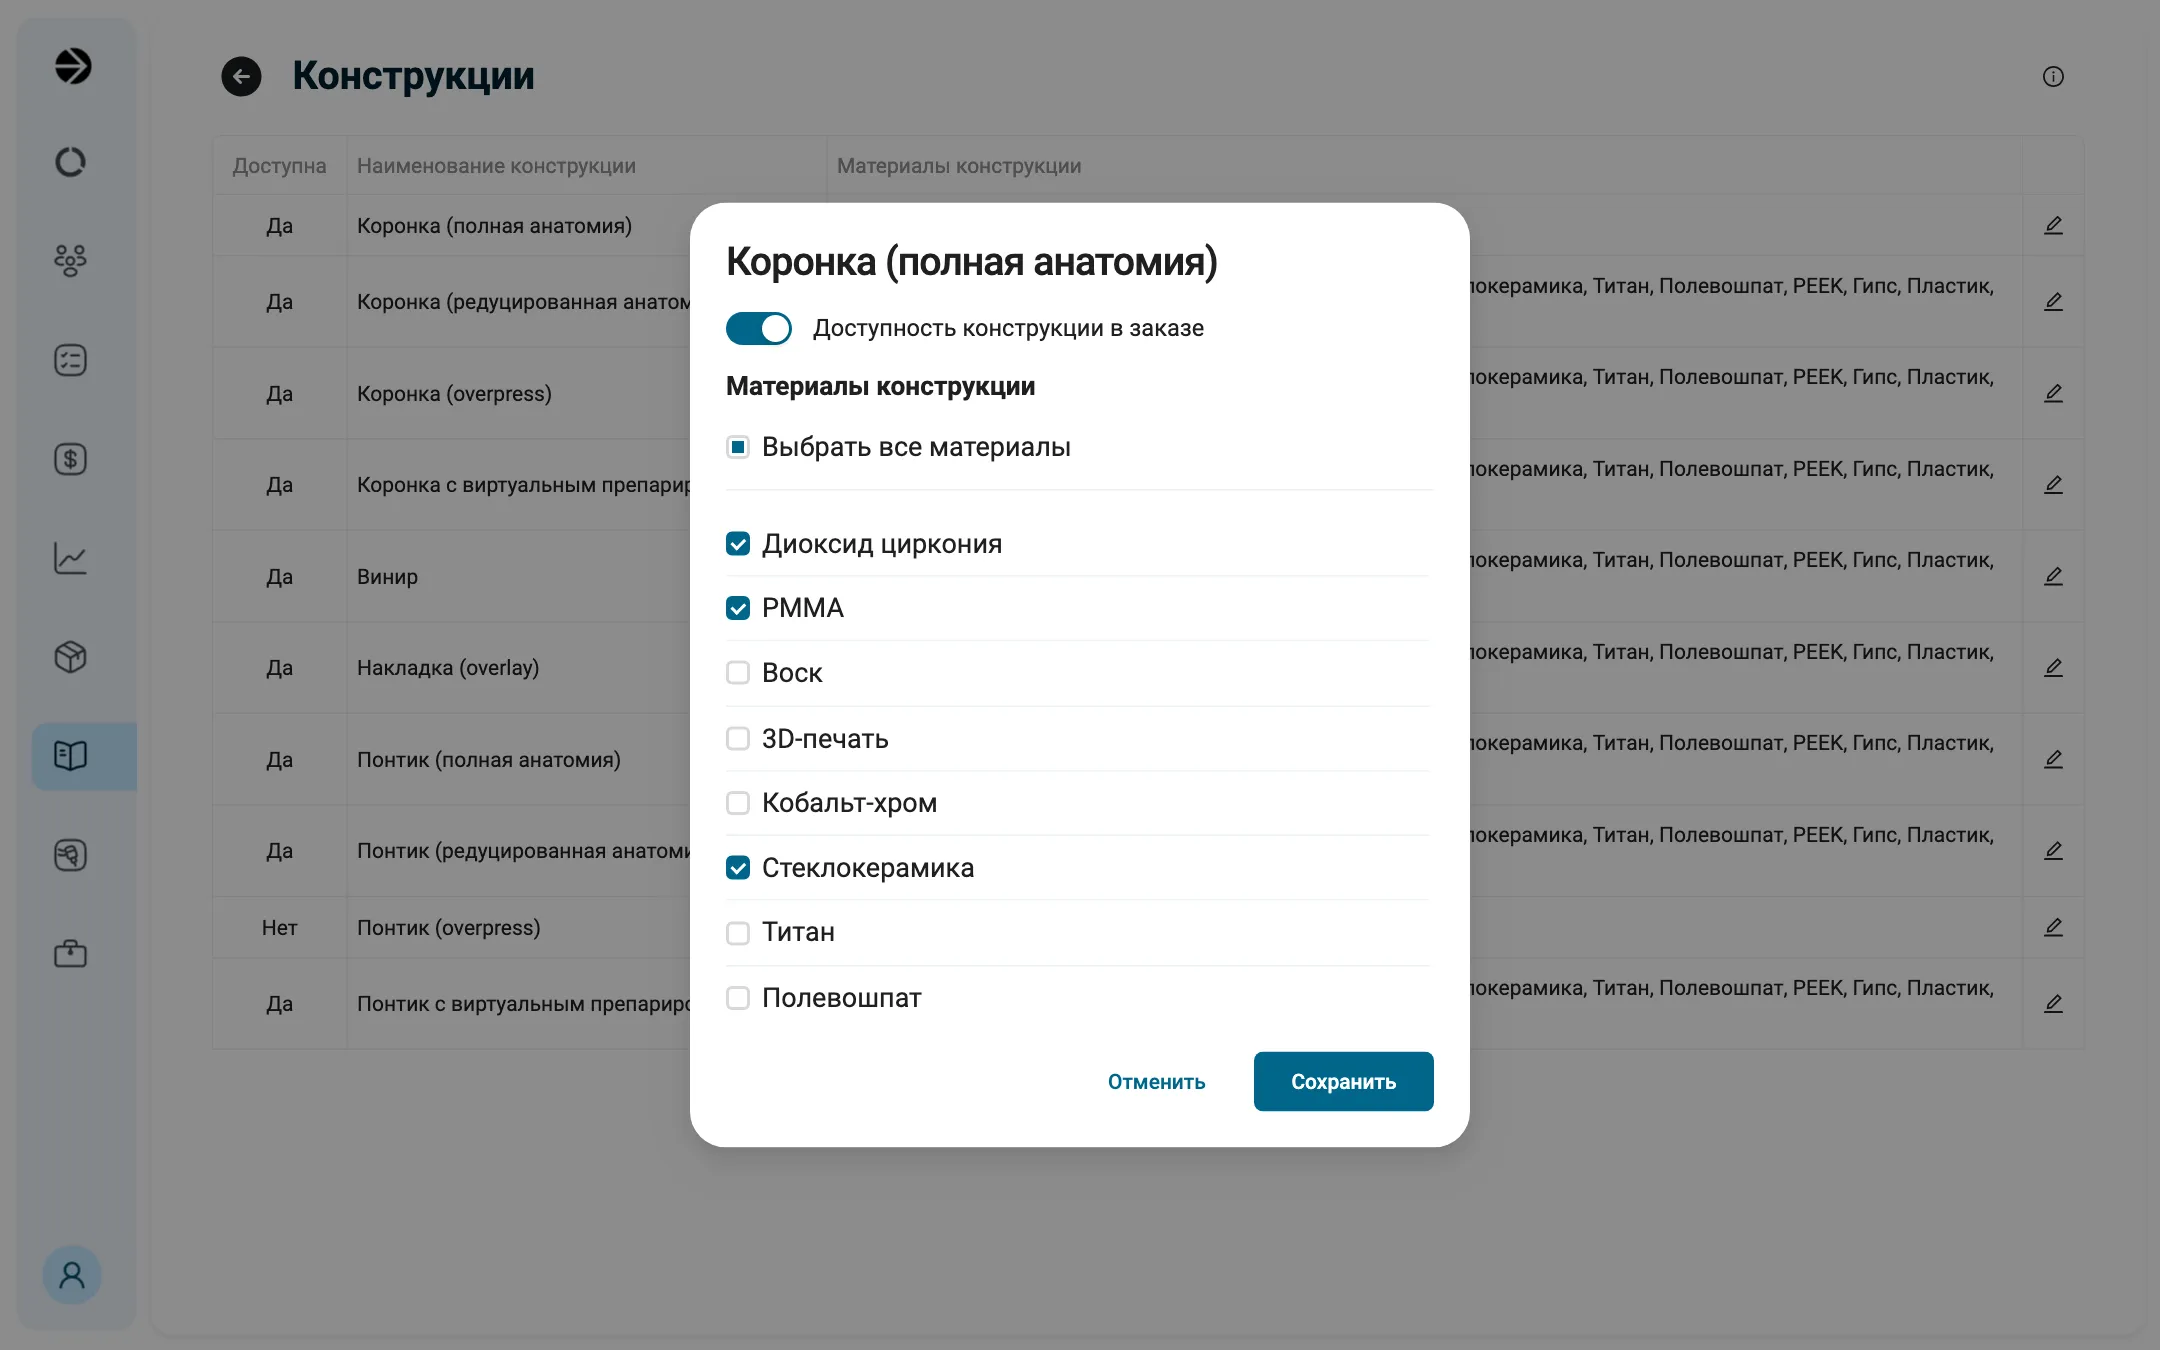Check Титан material

(x=738, y=933)
